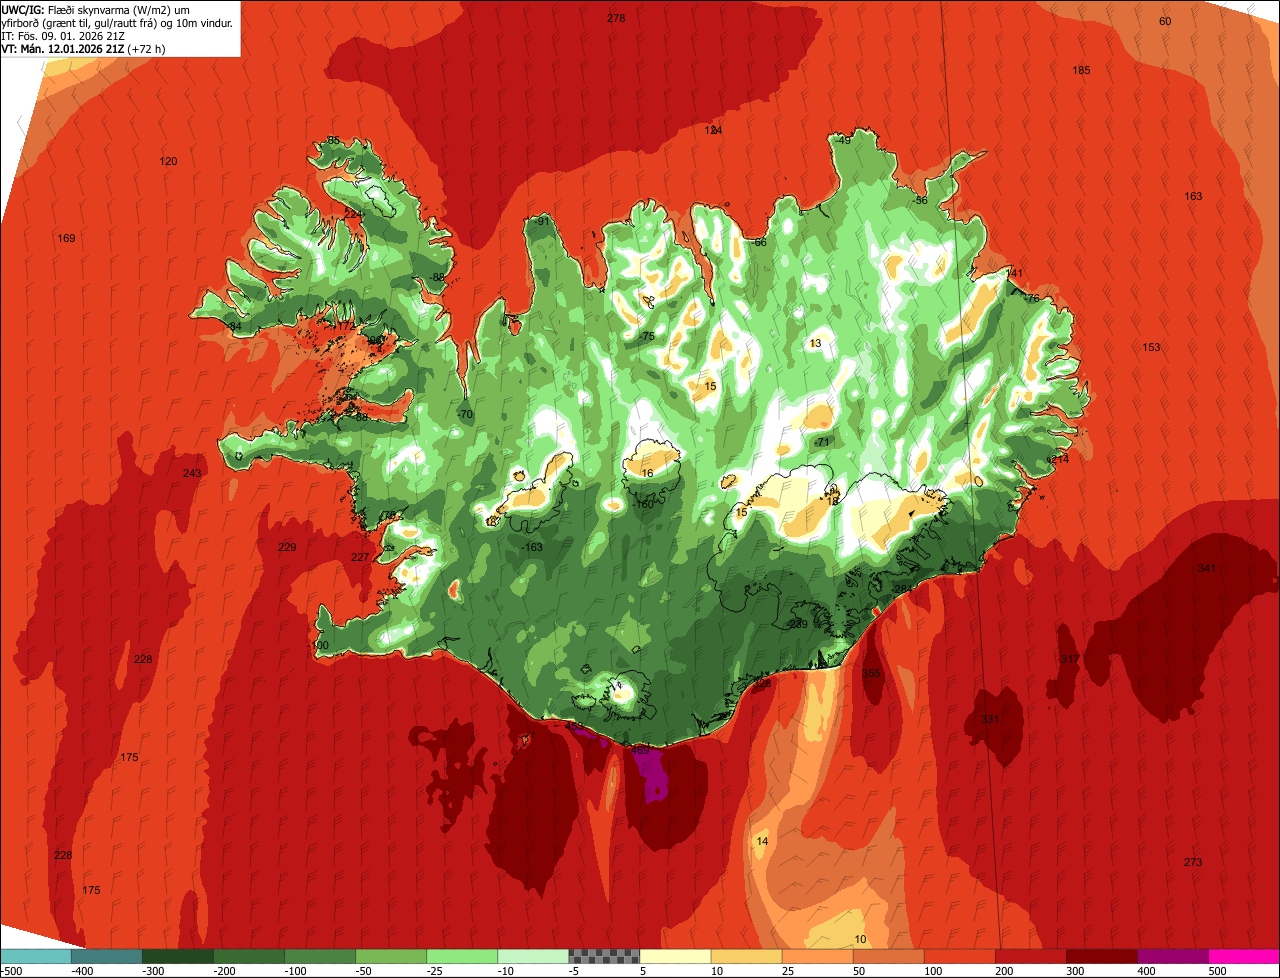Screen dimensions: 1280x978
Task: Click the map value '-49' on the northeast tip
Action: 842,140
